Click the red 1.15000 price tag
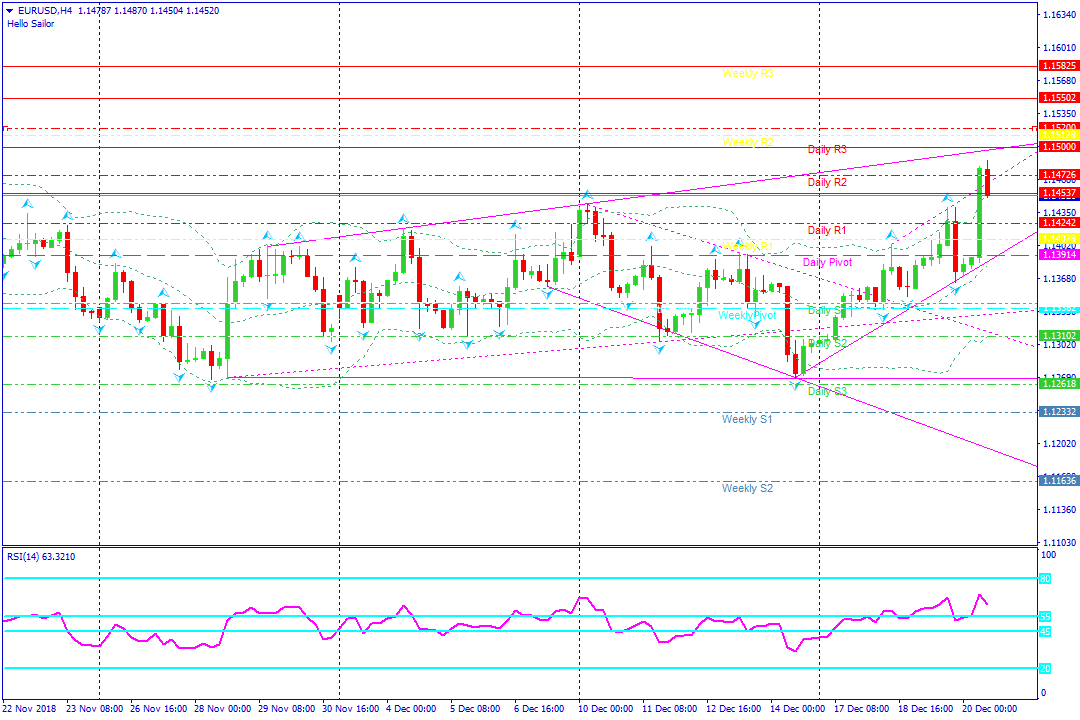 1059,147
